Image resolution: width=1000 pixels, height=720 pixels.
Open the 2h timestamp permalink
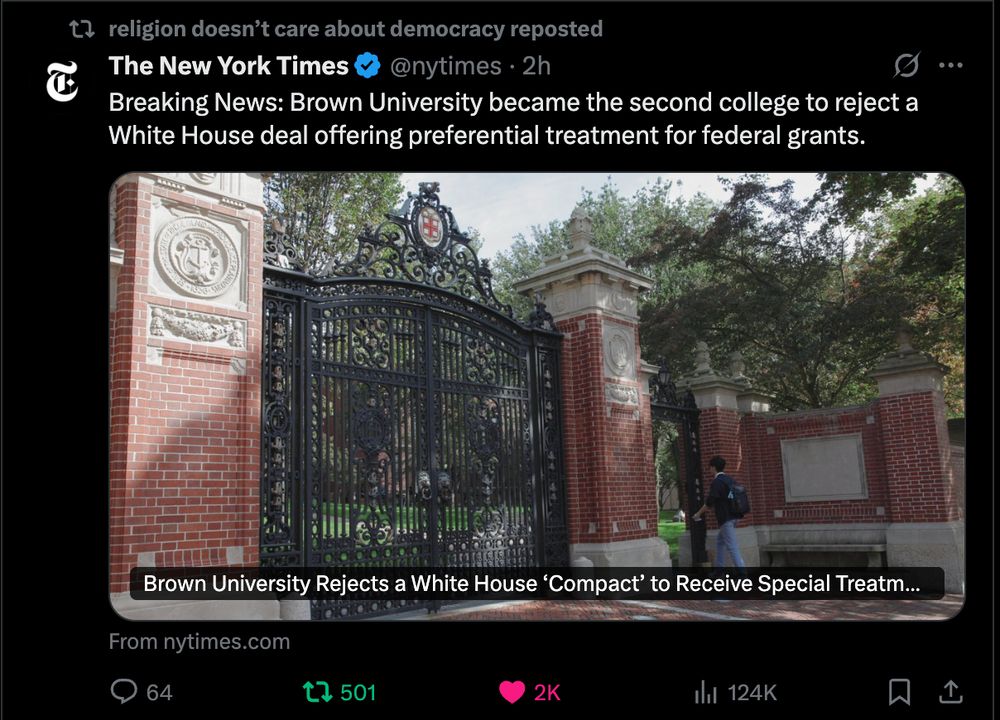click(536, 66)
